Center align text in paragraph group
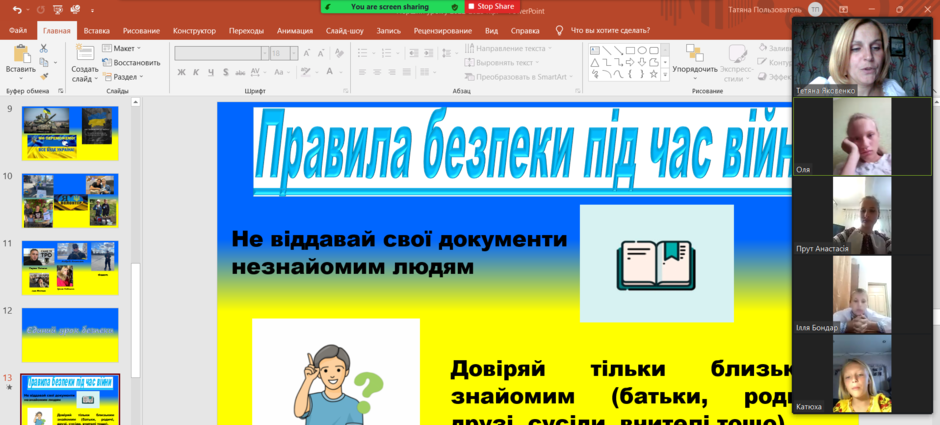The image size is (940, 425). click(x=377, y=72)
